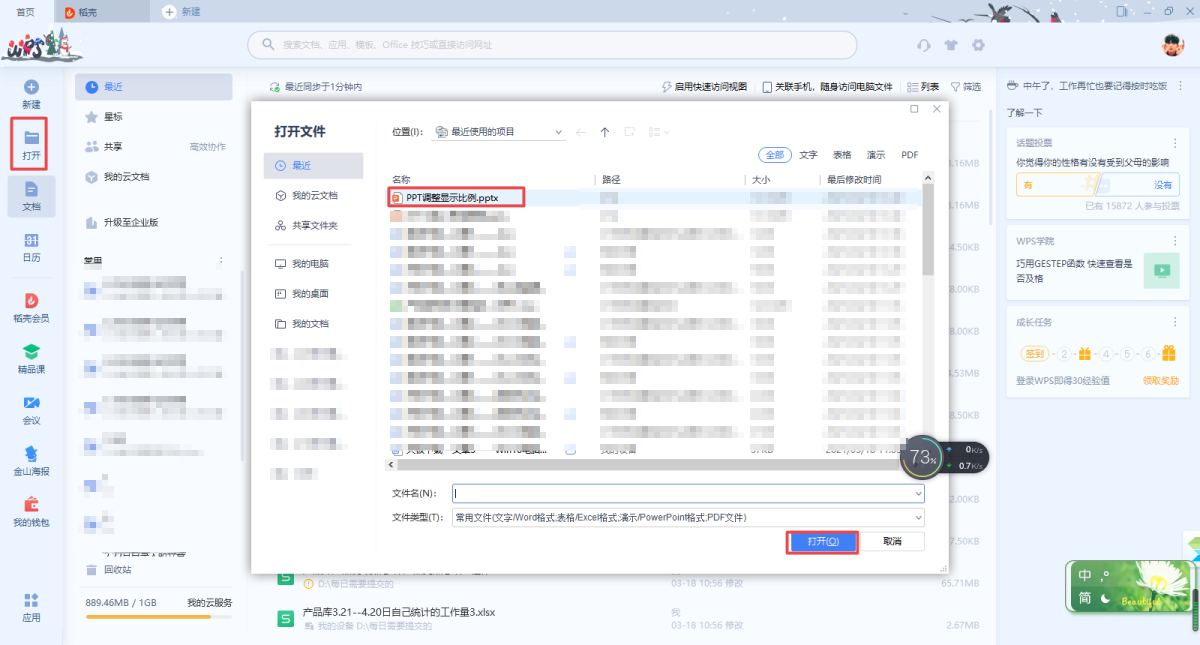
Task: Open 日历 calendar in the sidebar
Action: coord(31,241)
